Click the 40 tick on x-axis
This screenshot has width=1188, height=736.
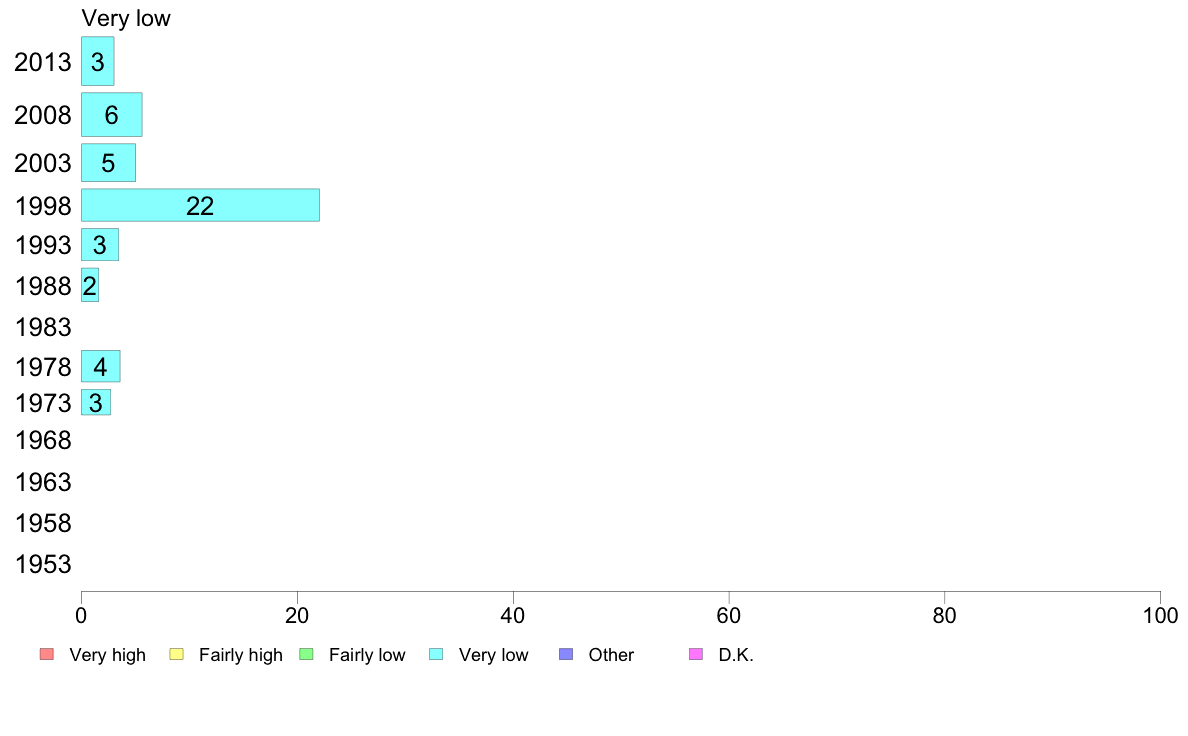click(x=513, y=615)
